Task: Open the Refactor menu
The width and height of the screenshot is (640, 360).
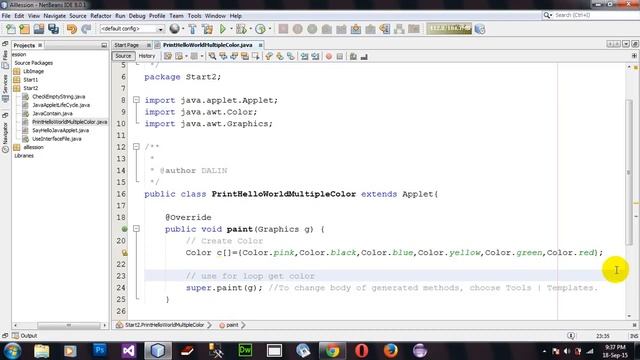Action: click(x=101, y=16)
